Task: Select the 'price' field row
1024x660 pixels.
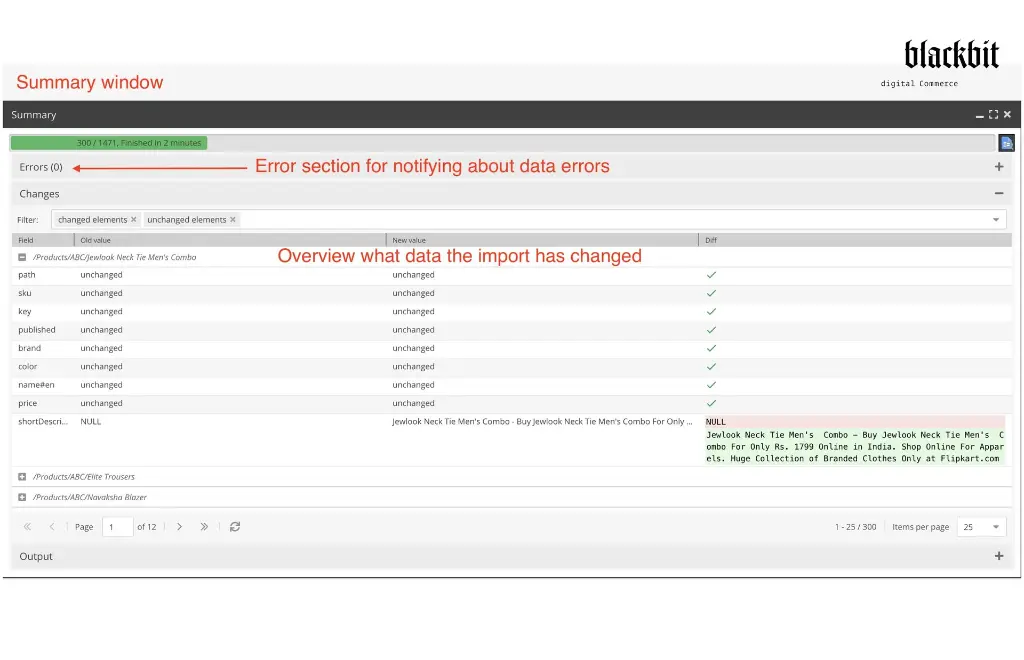Action: point(512,403)
